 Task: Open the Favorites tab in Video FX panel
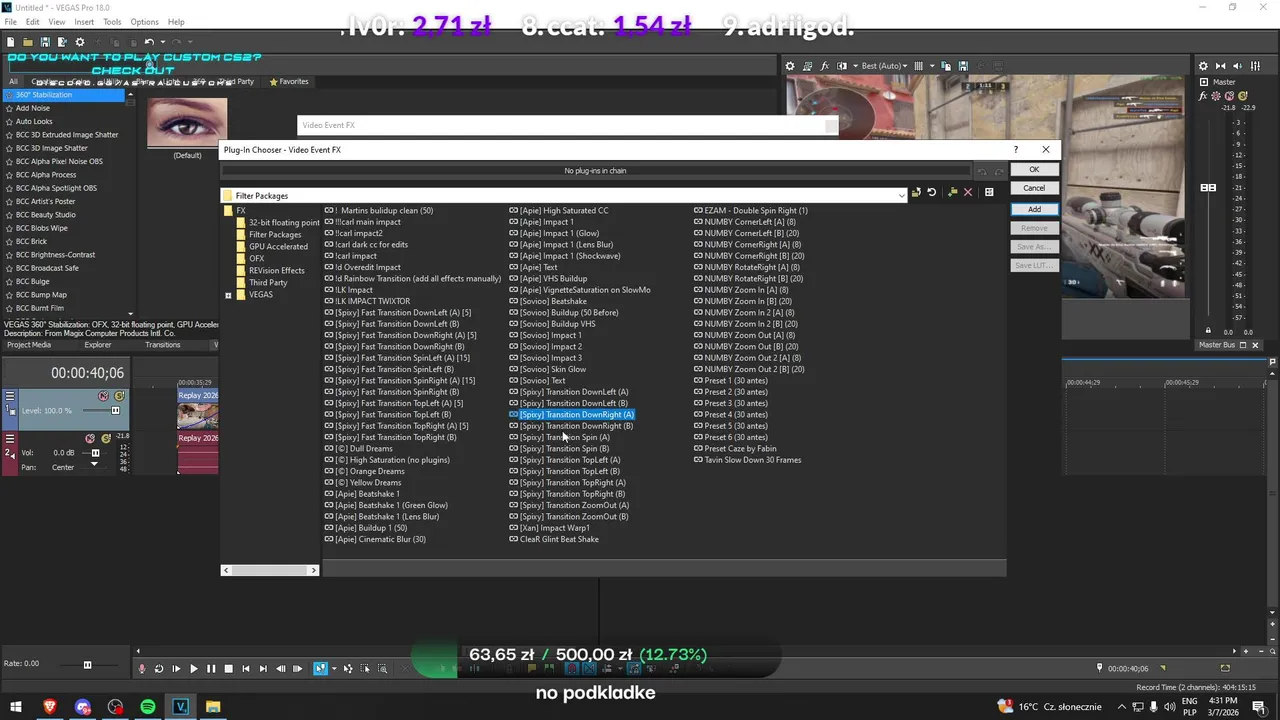pyautogui.click(x=289, y=82)
